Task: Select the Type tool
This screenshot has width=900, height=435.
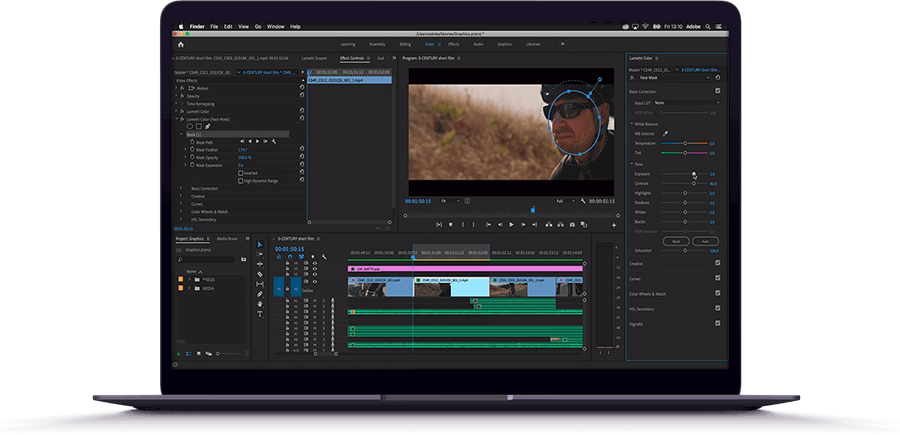Action: click(259, 314)
